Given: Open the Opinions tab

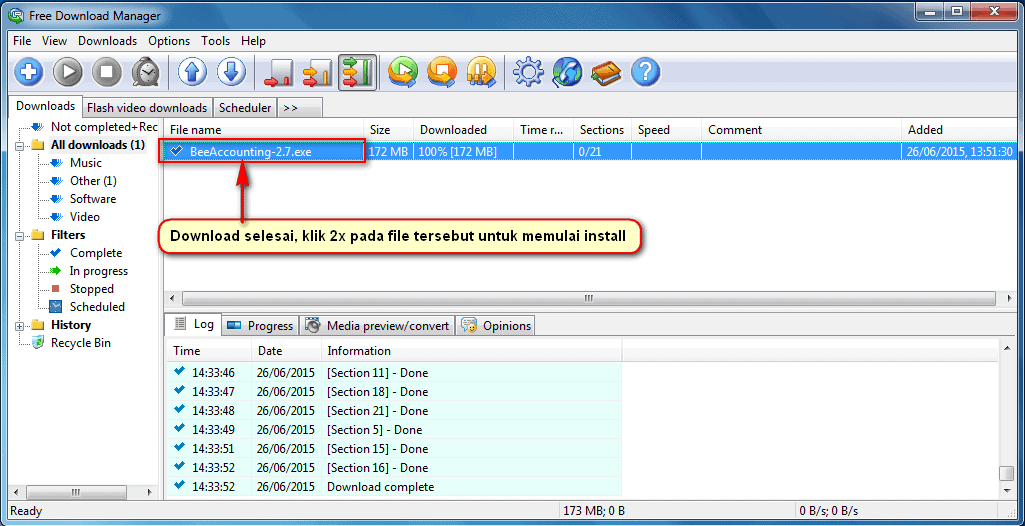Looking at the screenshot, I should pos(496,325).
